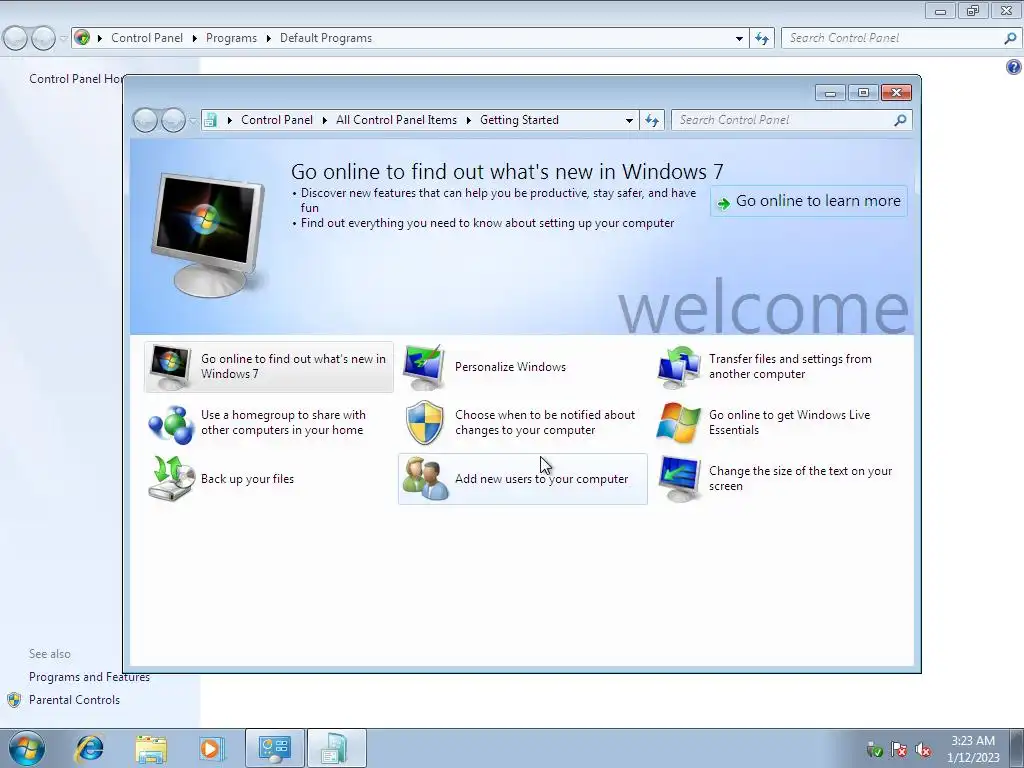This screenshot has width=1024, height=768.
Task: Switch to the Getting Started taskbar button
Action: coord(336,748)
